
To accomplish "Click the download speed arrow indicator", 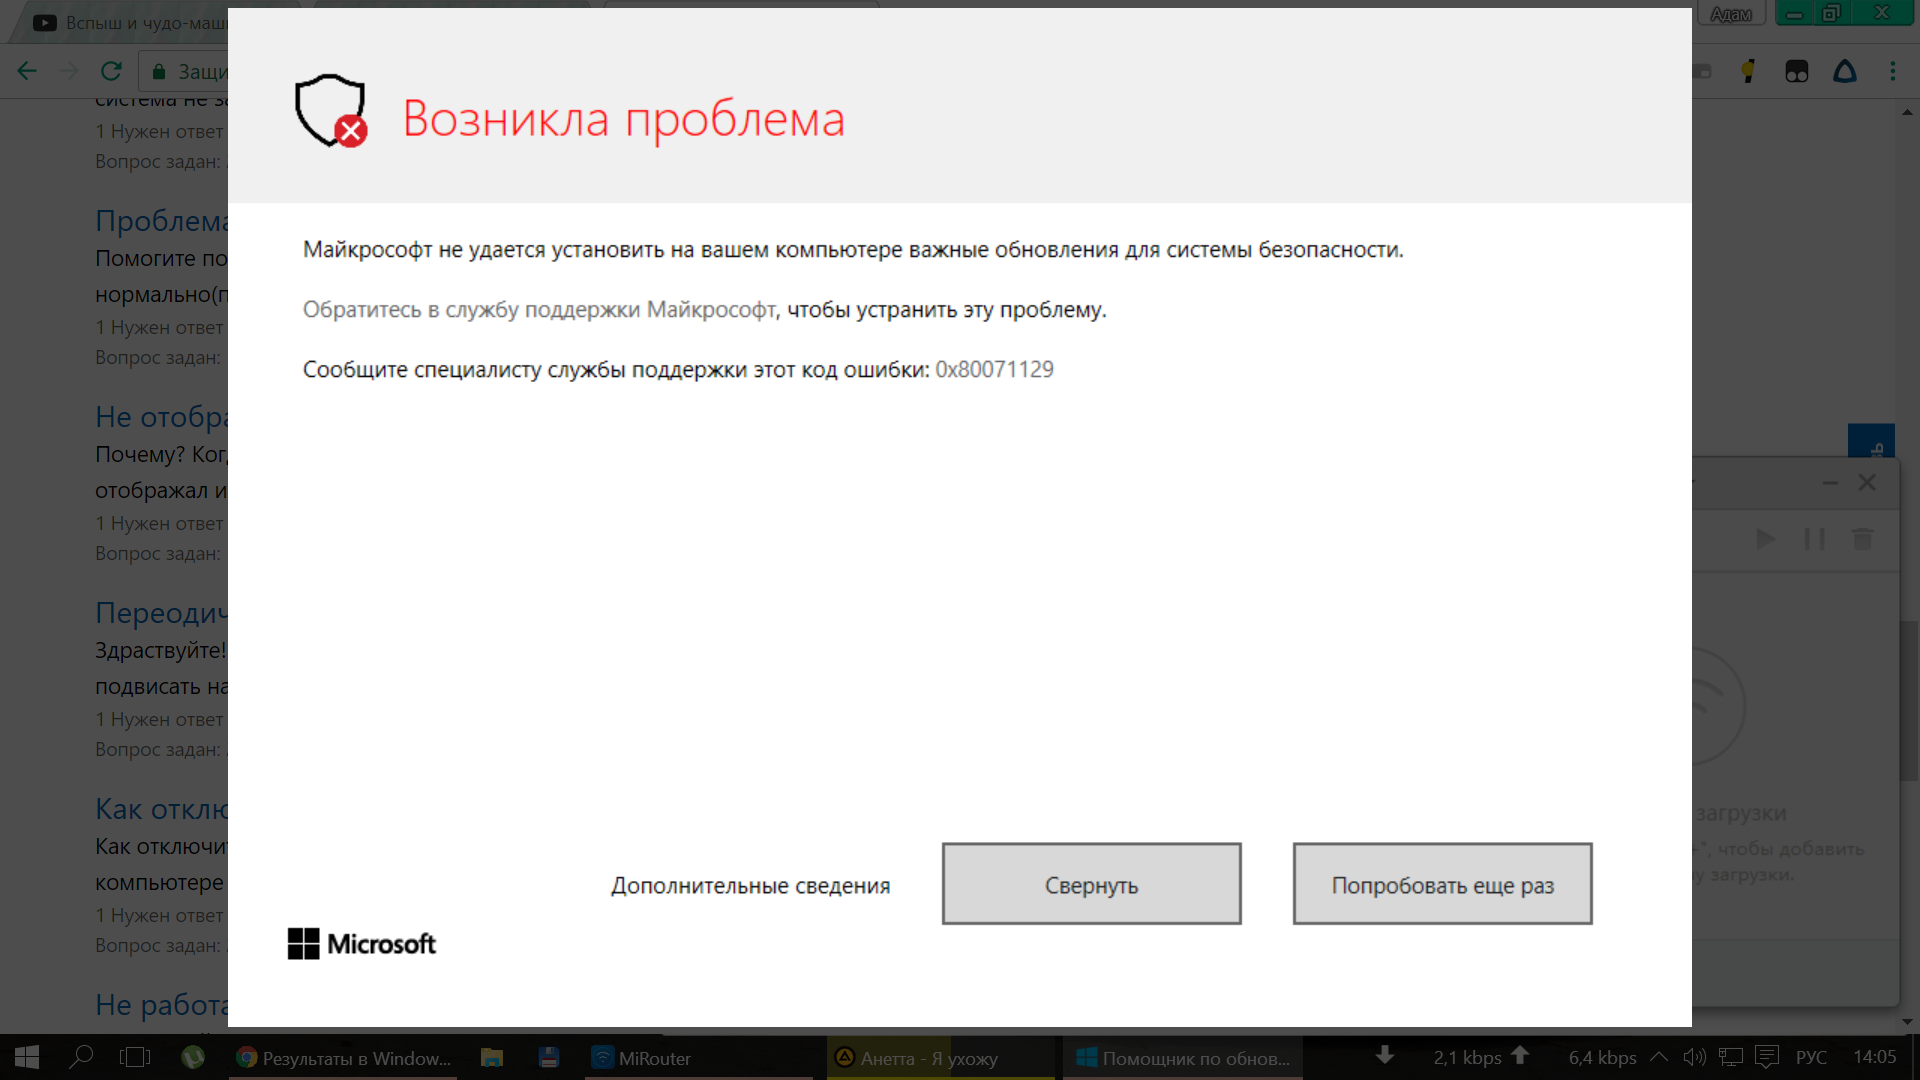I will tap(1385, 1055).
